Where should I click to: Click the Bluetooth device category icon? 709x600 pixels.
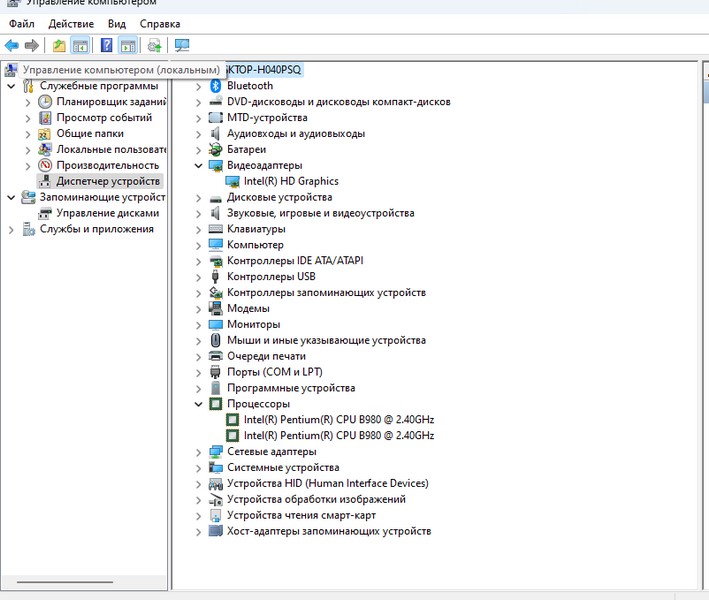(216, 86)
